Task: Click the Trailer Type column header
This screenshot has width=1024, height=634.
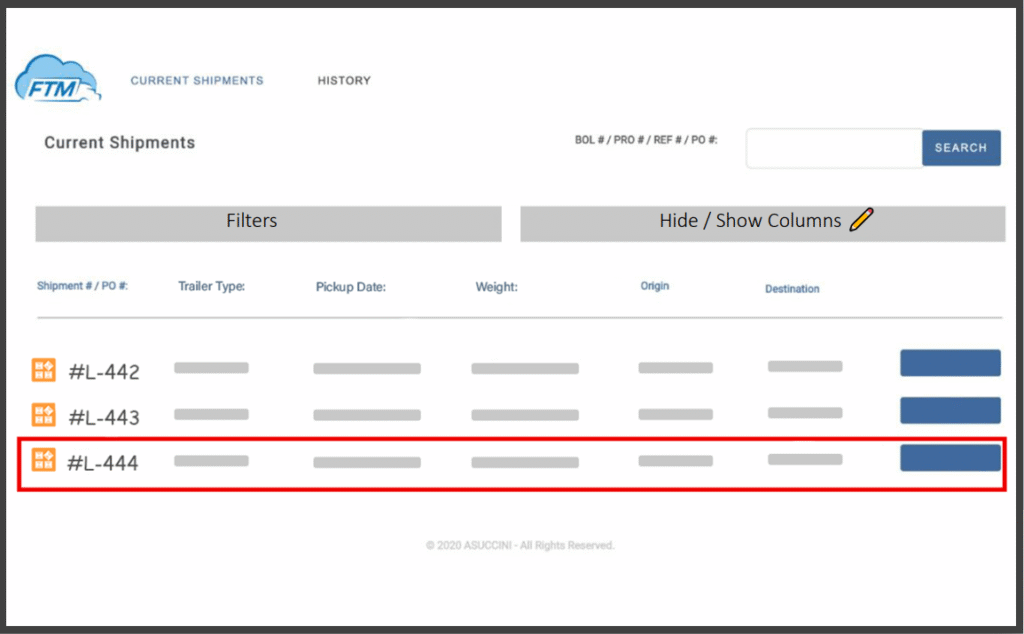Action: (212, 287)
